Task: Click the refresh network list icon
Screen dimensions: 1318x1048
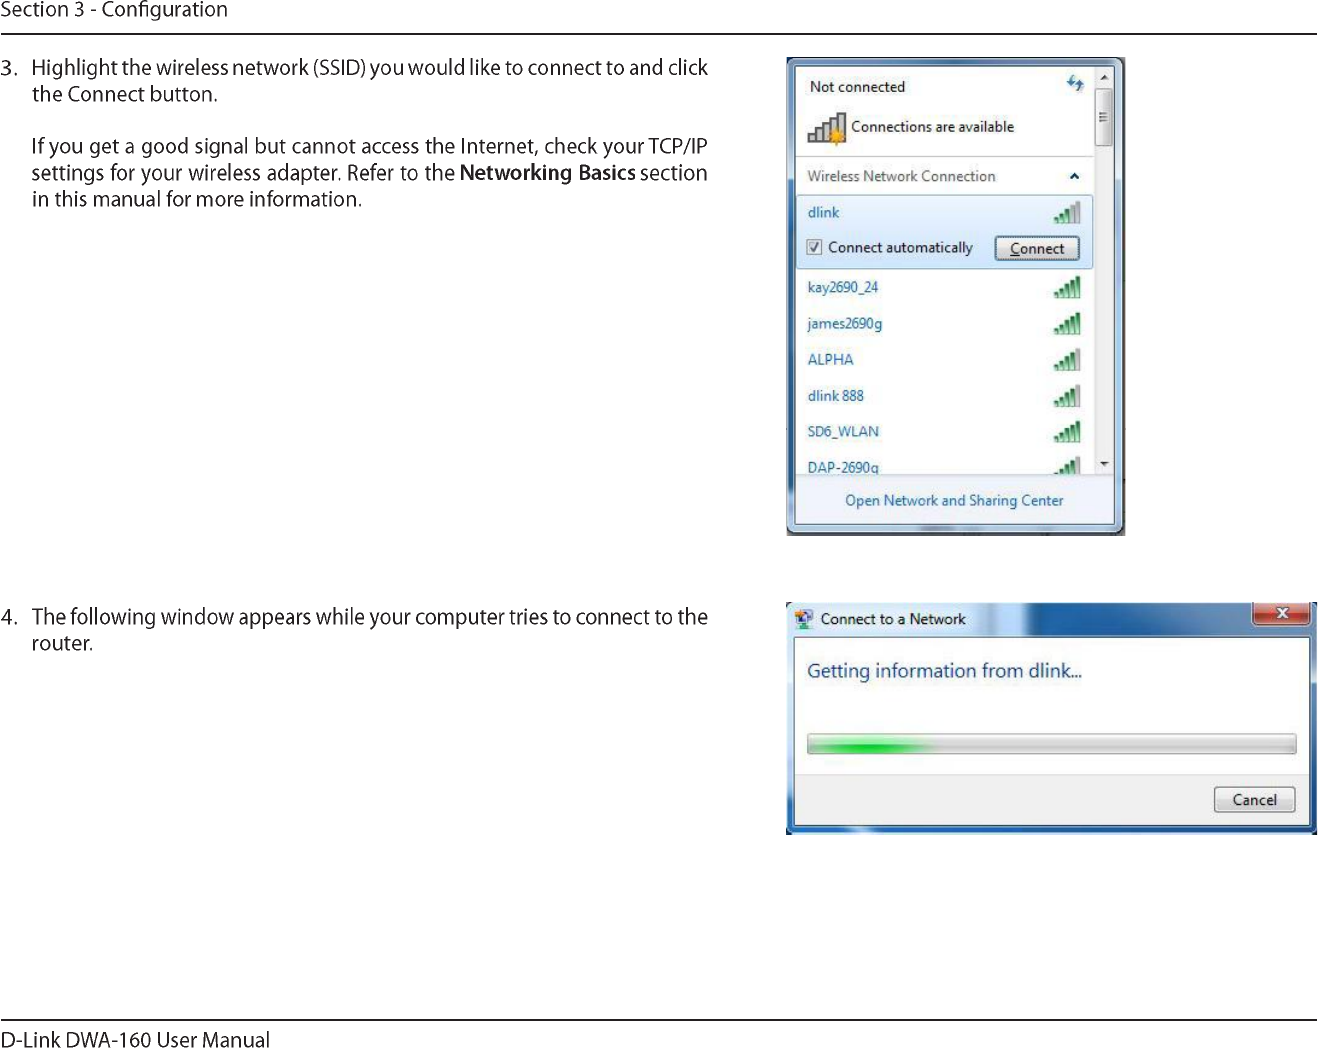Action: (x=1075, y=83)
